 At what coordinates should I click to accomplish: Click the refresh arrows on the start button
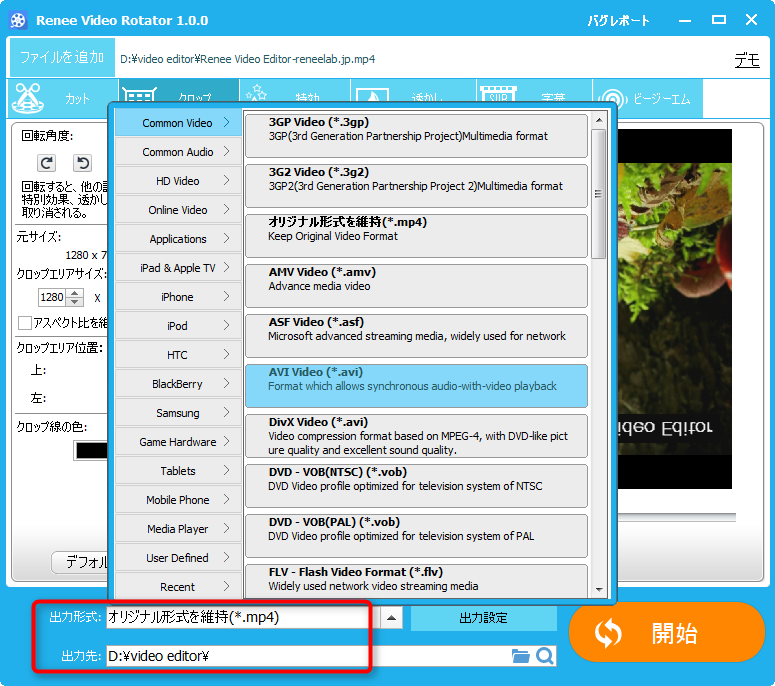(x=607, y=633)
